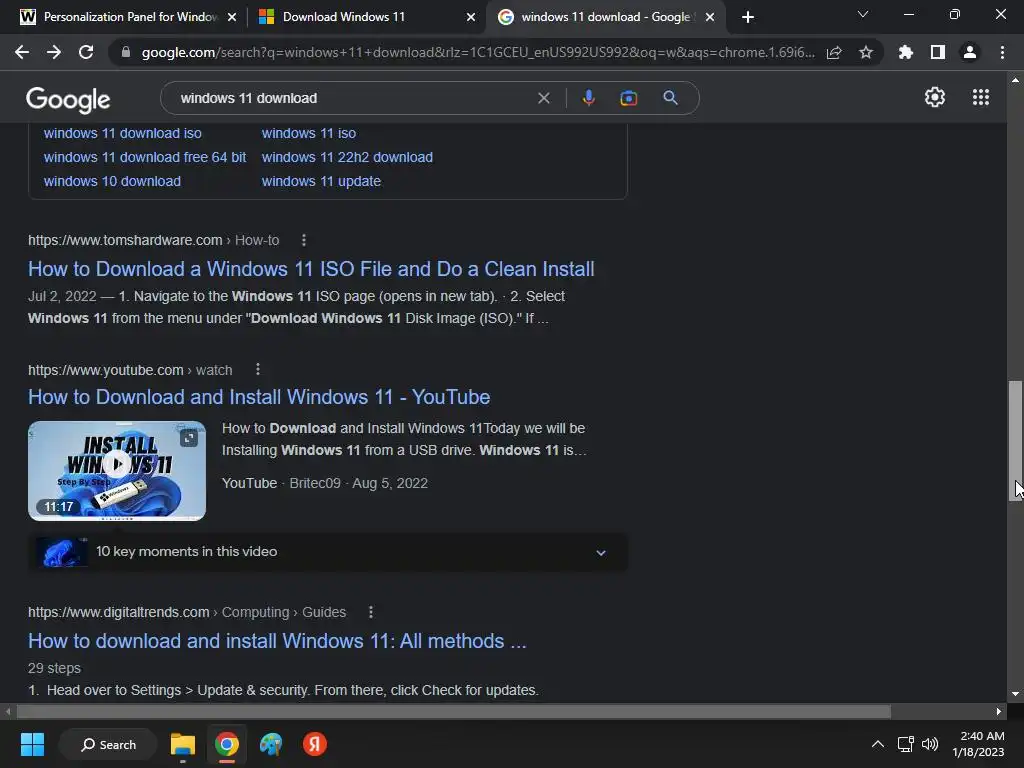Clear the Google search box text

coord(543,98)
